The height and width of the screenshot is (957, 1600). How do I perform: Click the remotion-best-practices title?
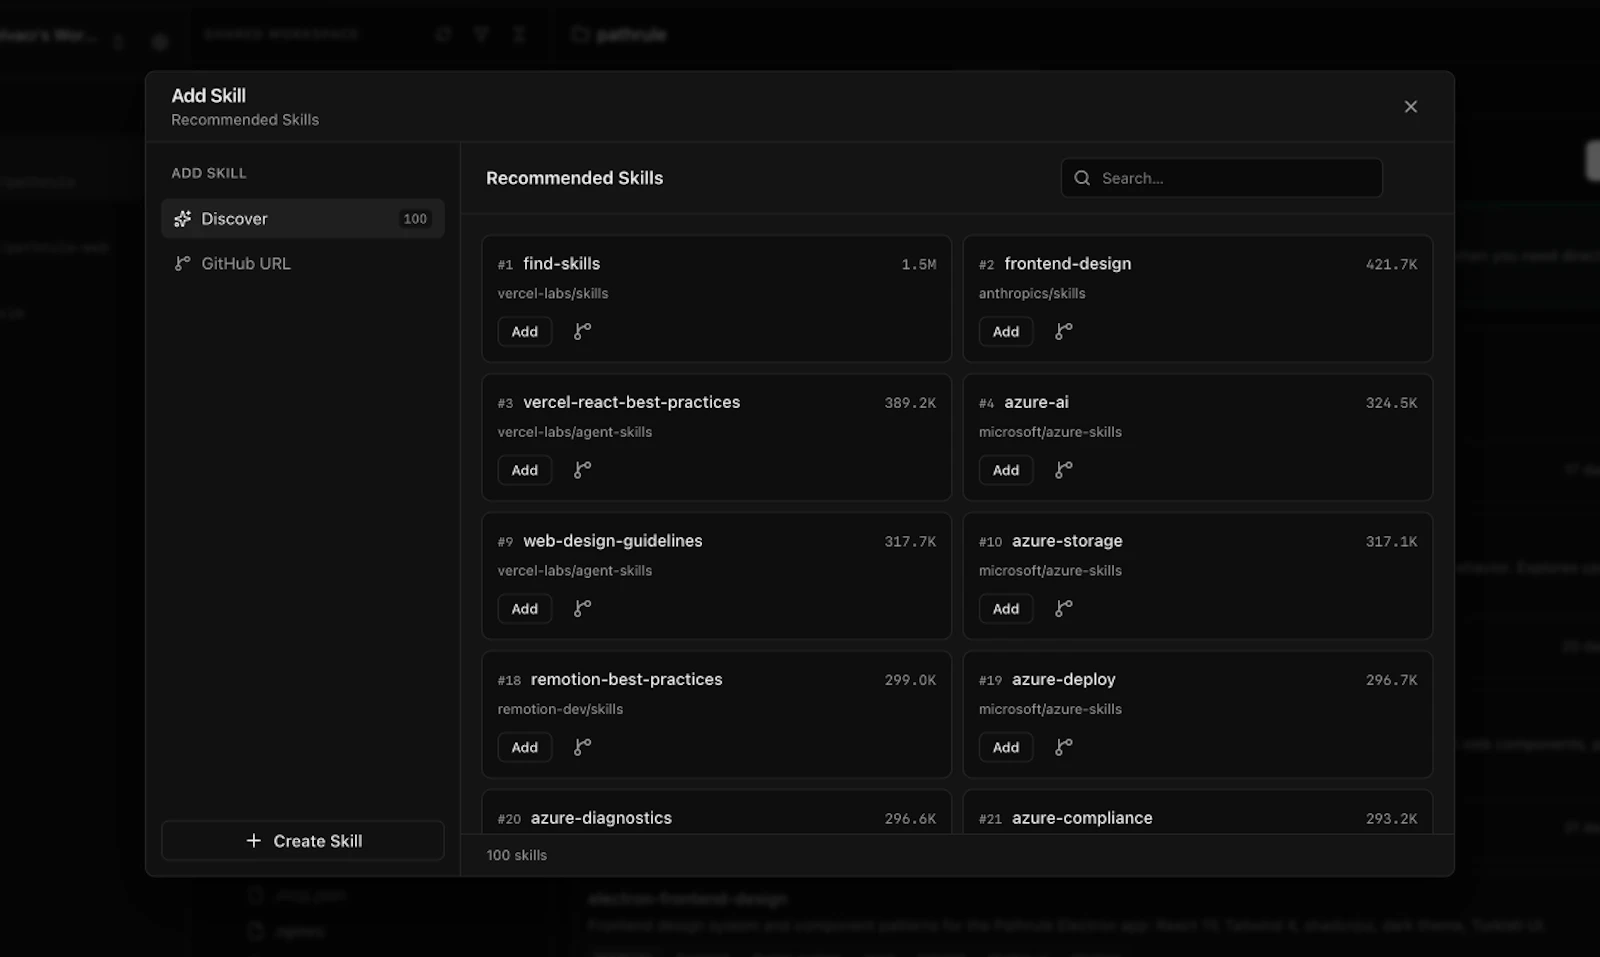pyautogui.click(x=626, y=679)
